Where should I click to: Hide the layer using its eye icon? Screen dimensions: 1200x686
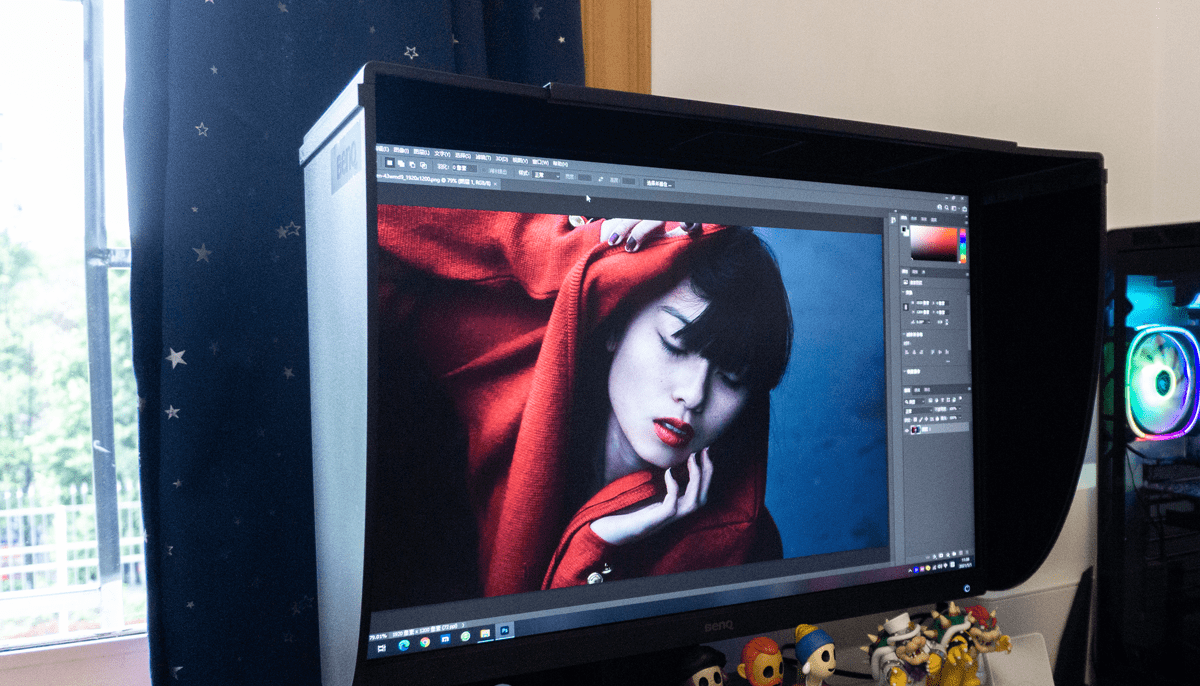907,429
